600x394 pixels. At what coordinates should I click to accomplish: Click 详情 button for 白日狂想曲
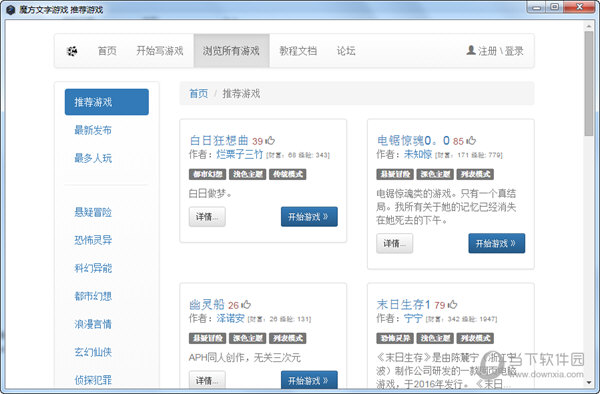207,217
